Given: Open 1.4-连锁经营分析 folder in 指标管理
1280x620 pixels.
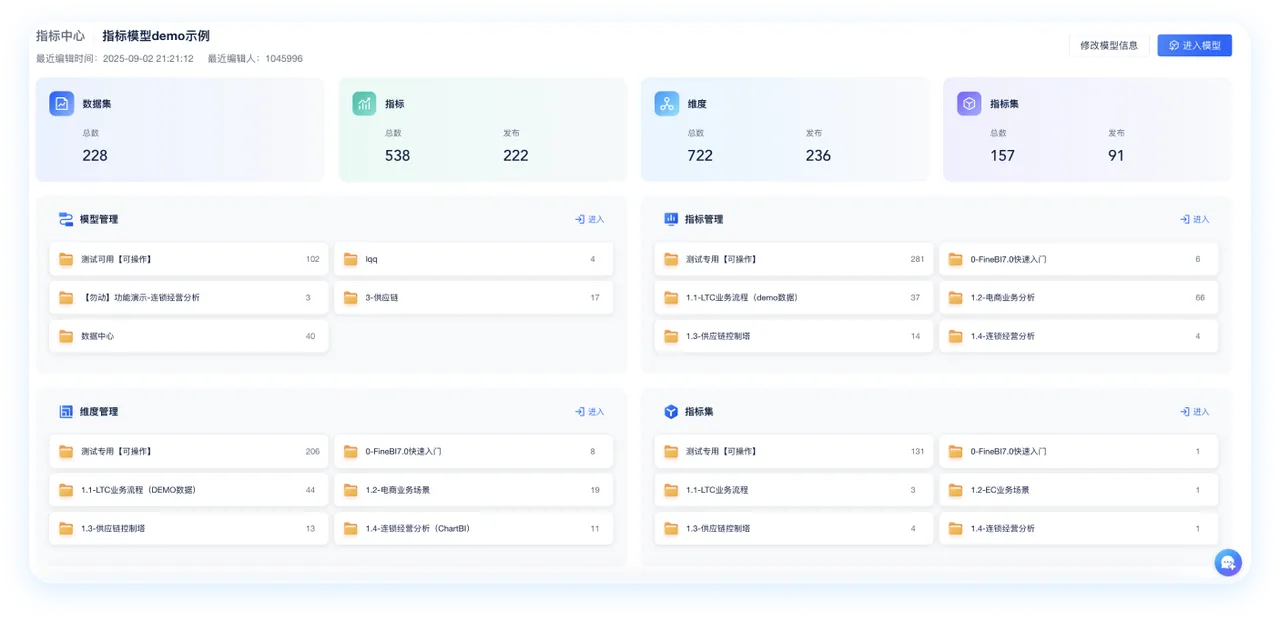Looking at the screenshot, I should click(1078, 336).
